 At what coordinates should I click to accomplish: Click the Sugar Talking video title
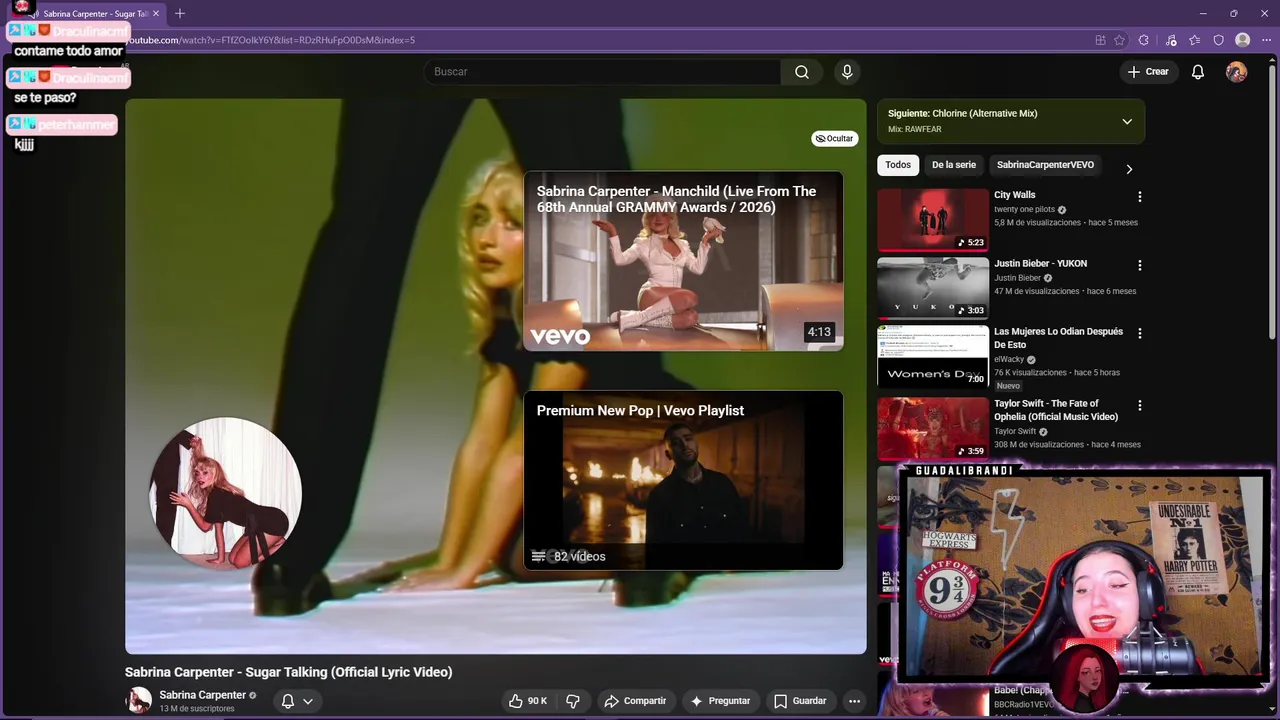tap(288, 672)
